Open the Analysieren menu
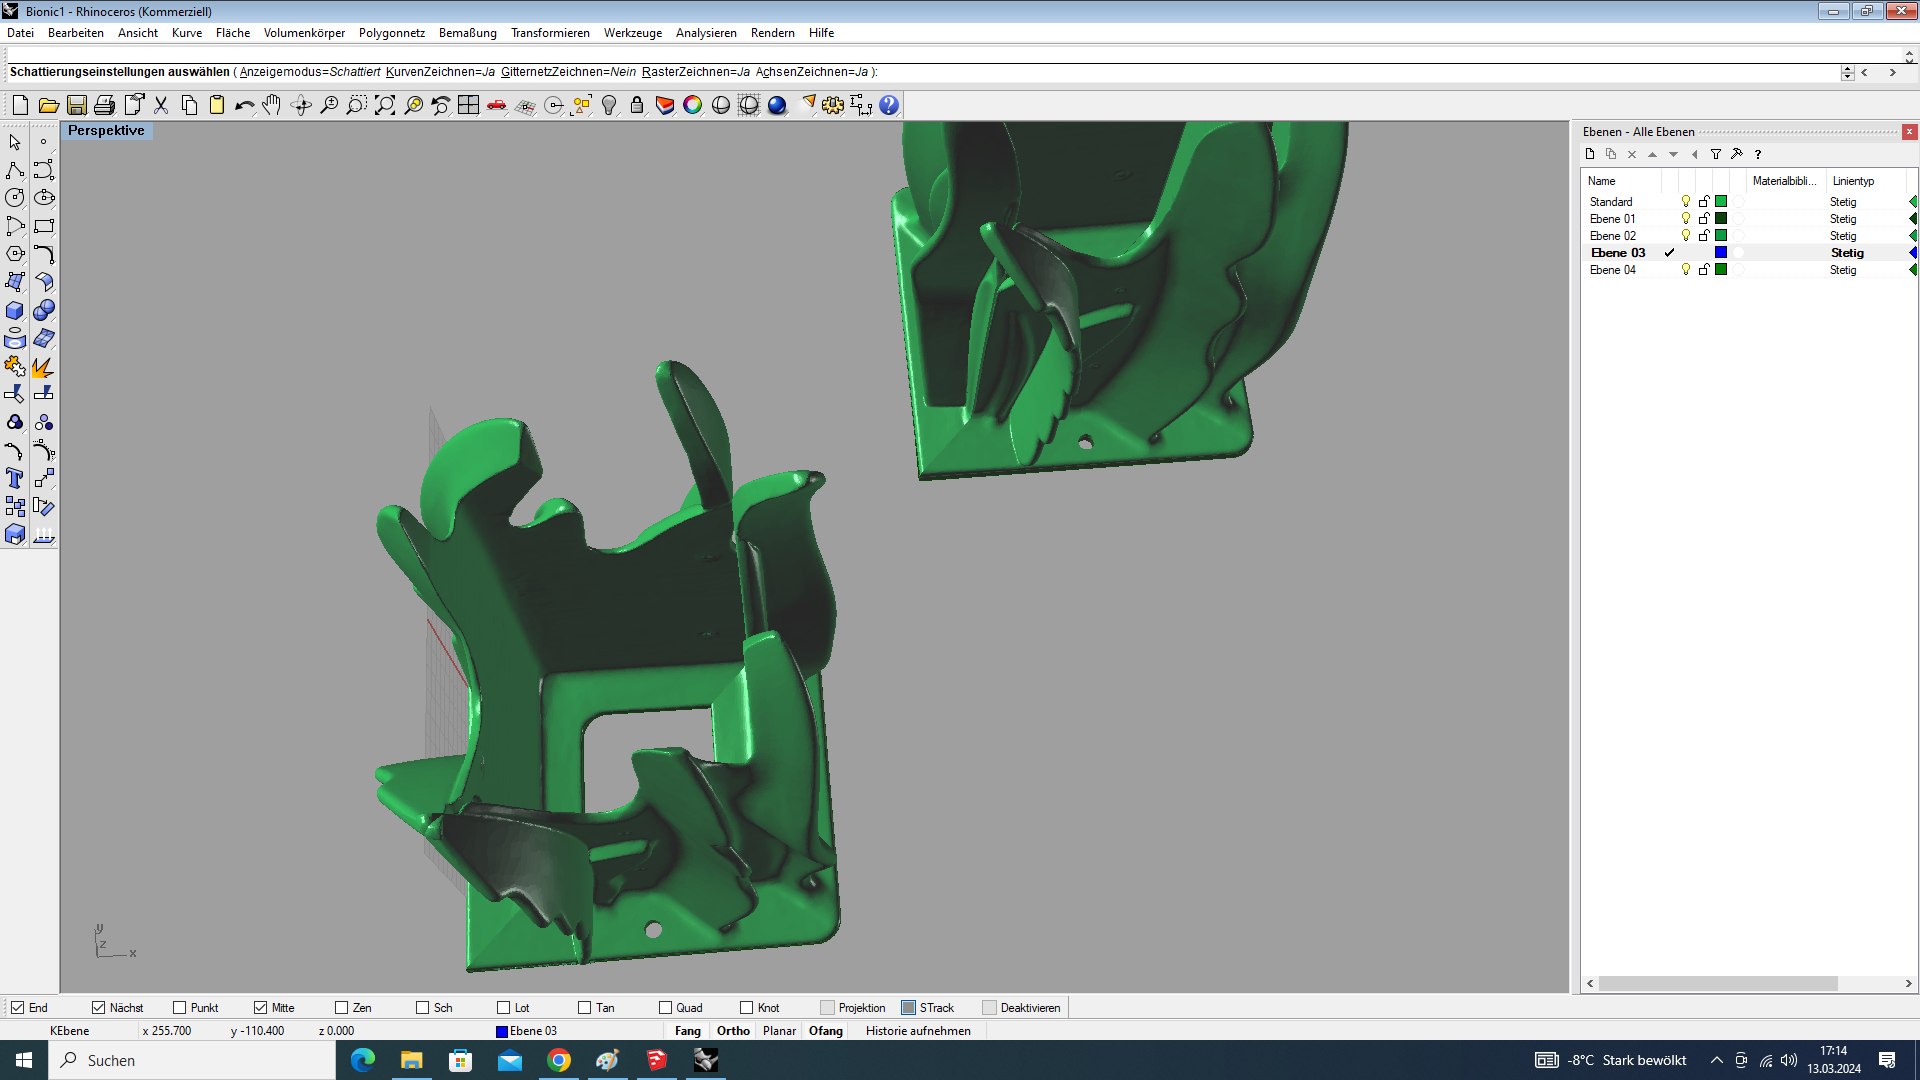 (706, 33)
